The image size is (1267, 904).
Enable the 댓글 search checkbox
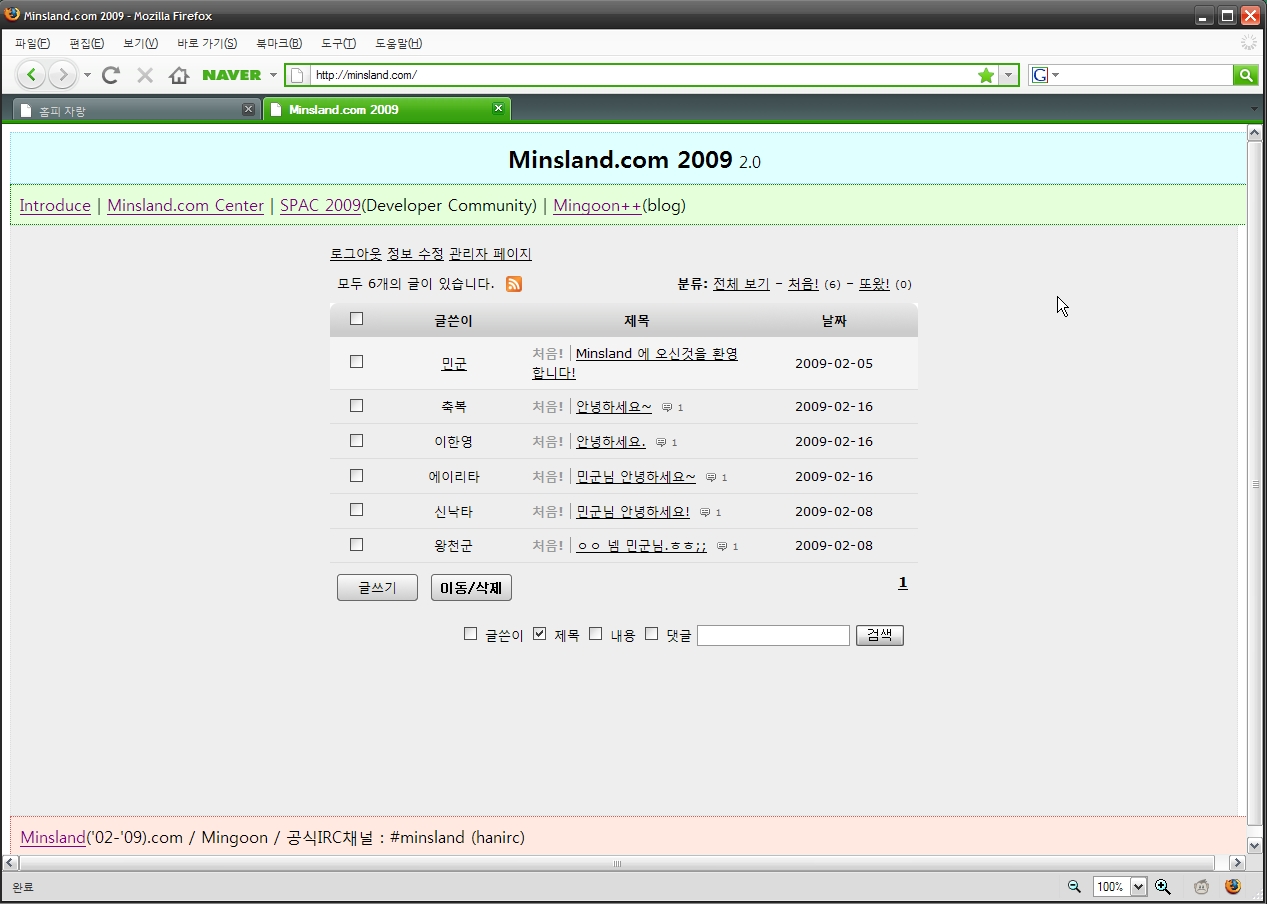(651, 634)
